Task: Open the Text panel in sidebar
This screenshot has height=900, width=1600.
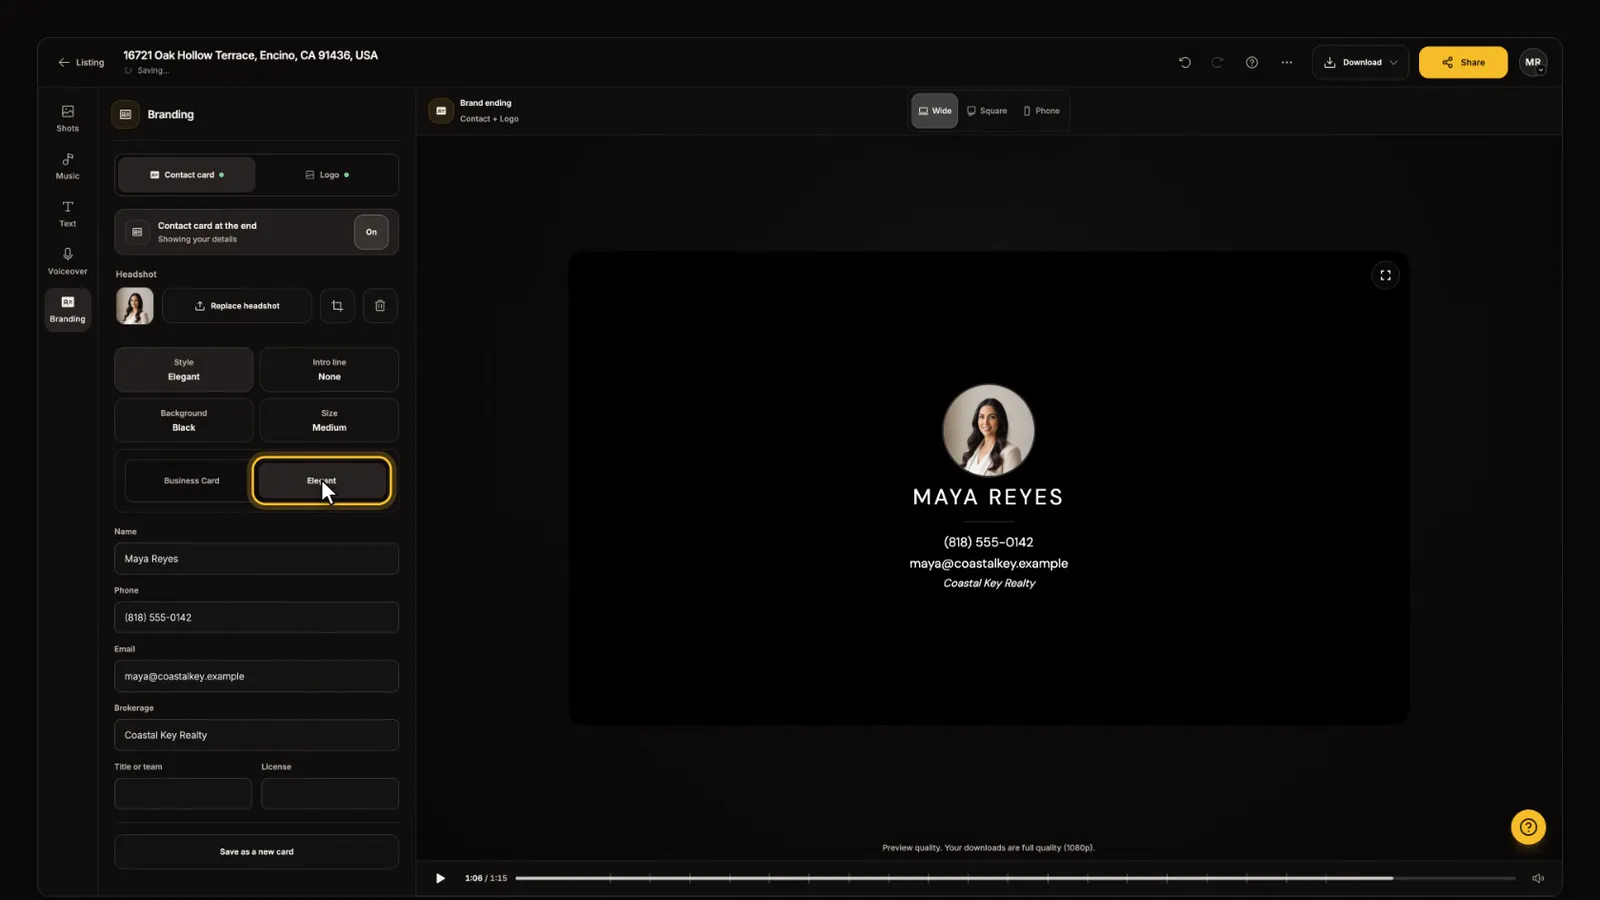Action: [x=67, y=214]
